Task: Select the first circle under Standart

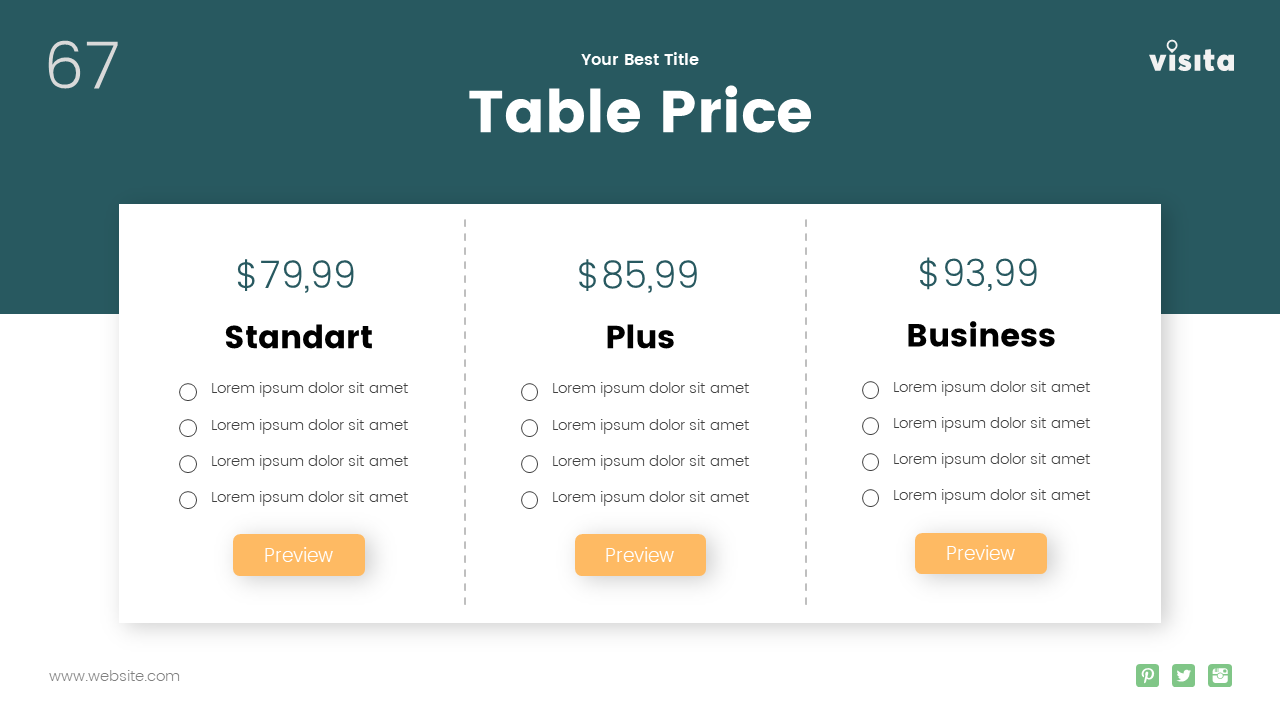Action: click(x=188, y=392)
